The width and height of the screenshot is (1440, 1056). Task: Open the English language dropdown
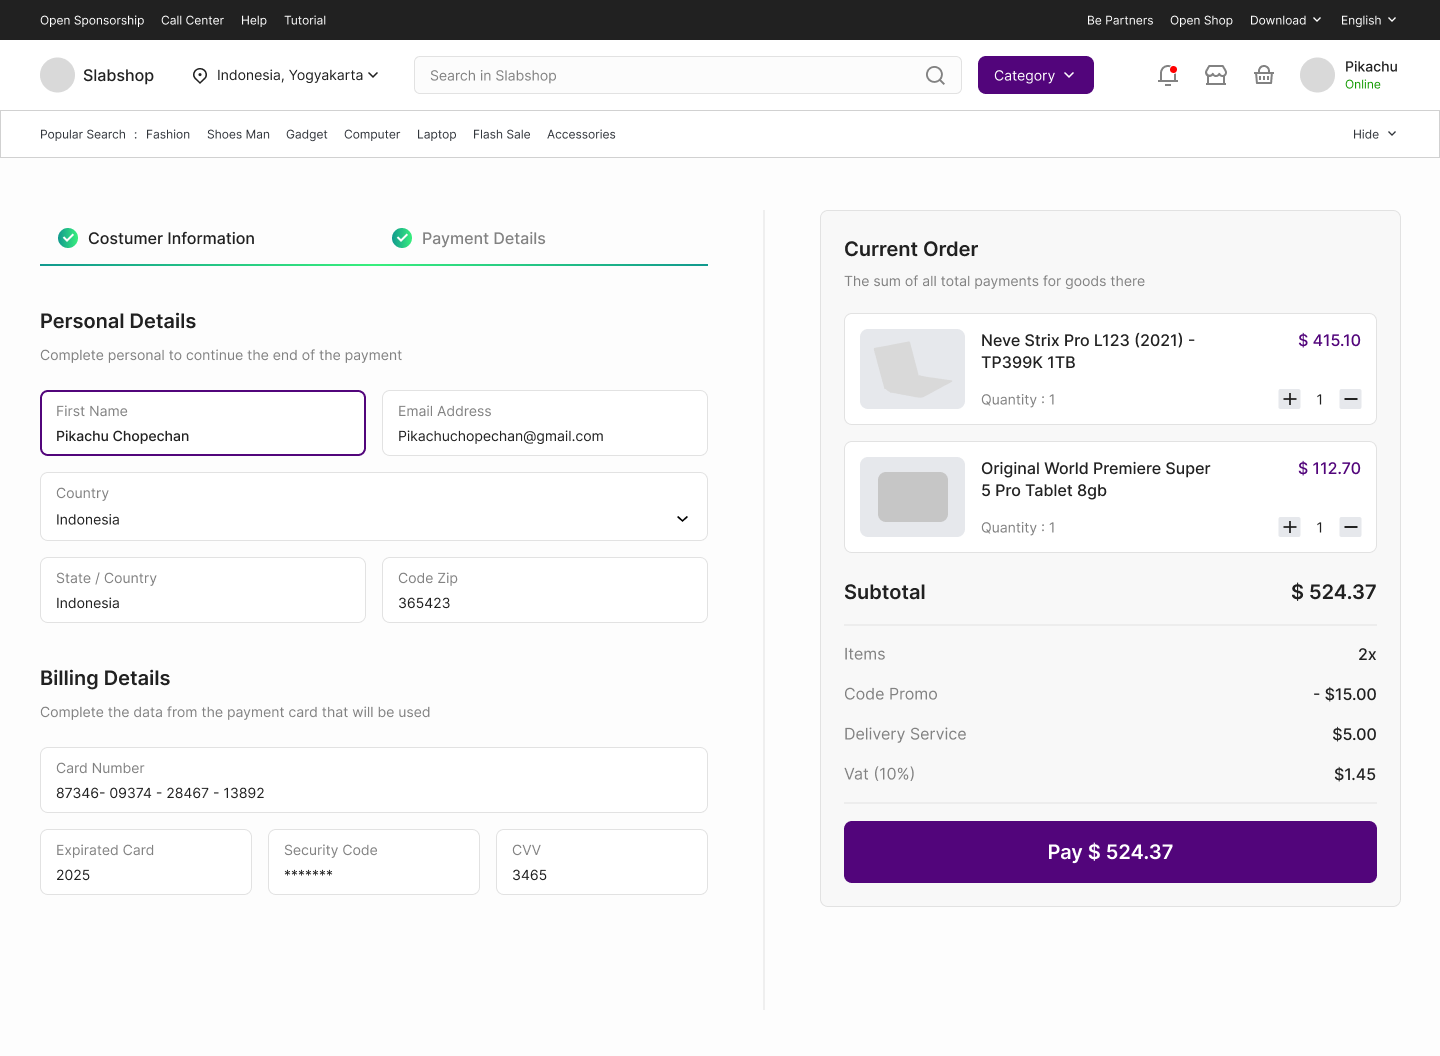click(x=1368, y=20)
